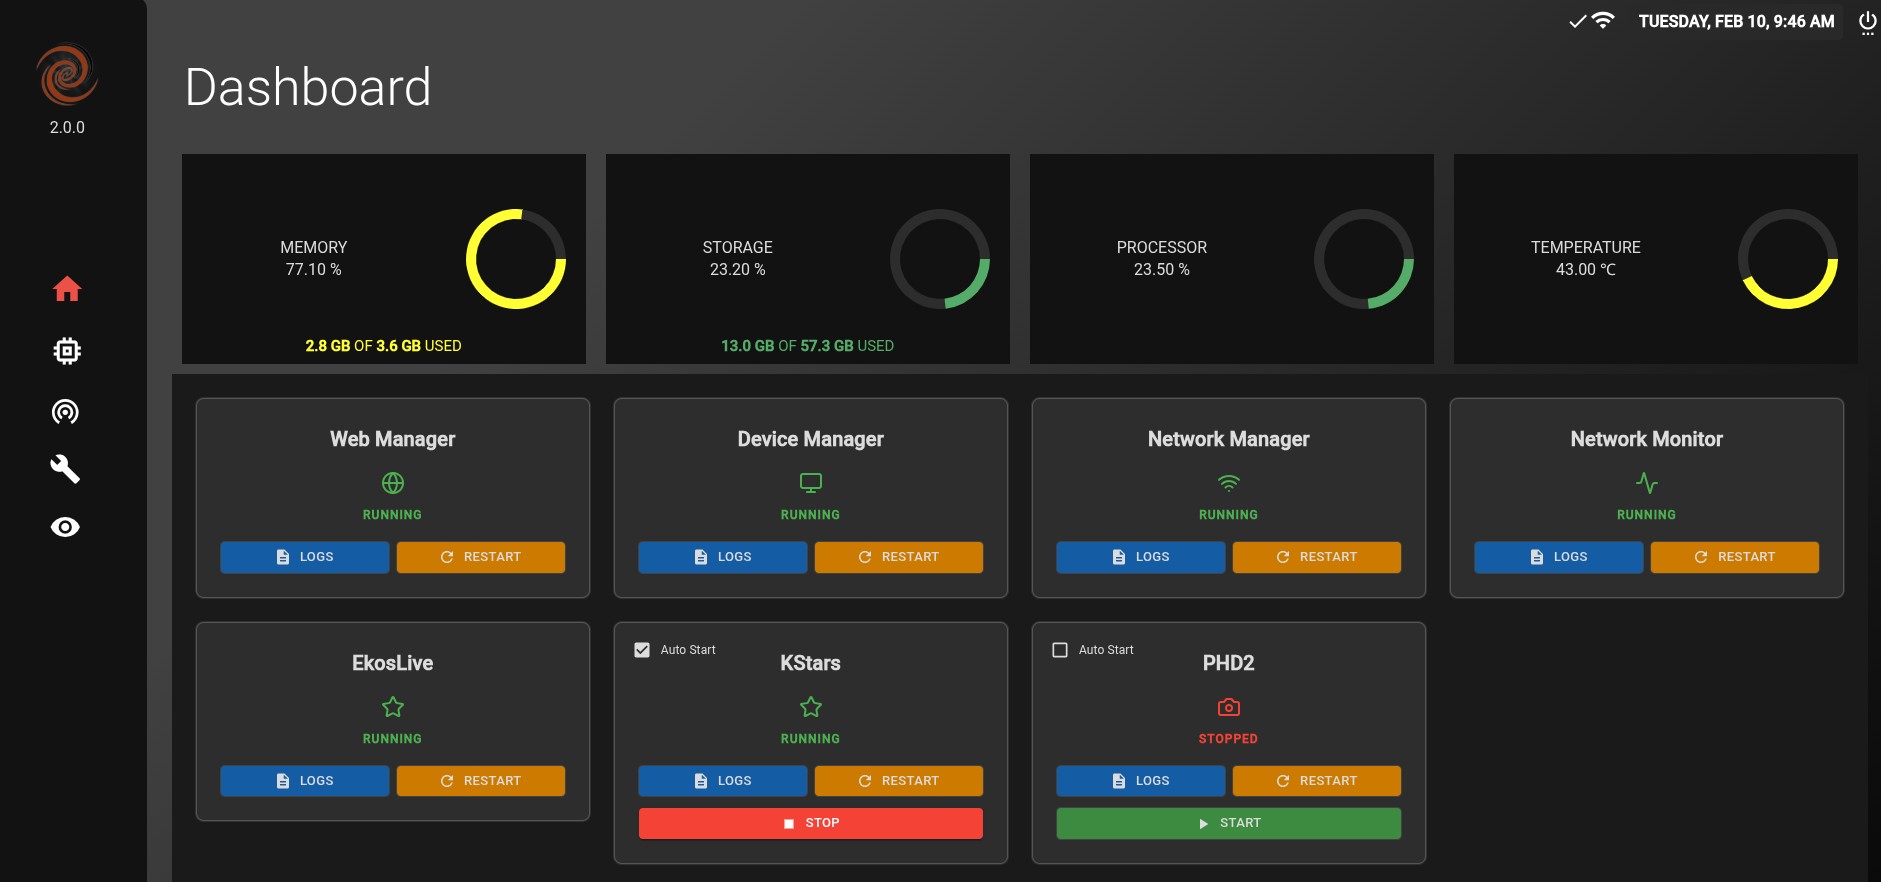Restart the Web Manager service

tap(481, 557)
